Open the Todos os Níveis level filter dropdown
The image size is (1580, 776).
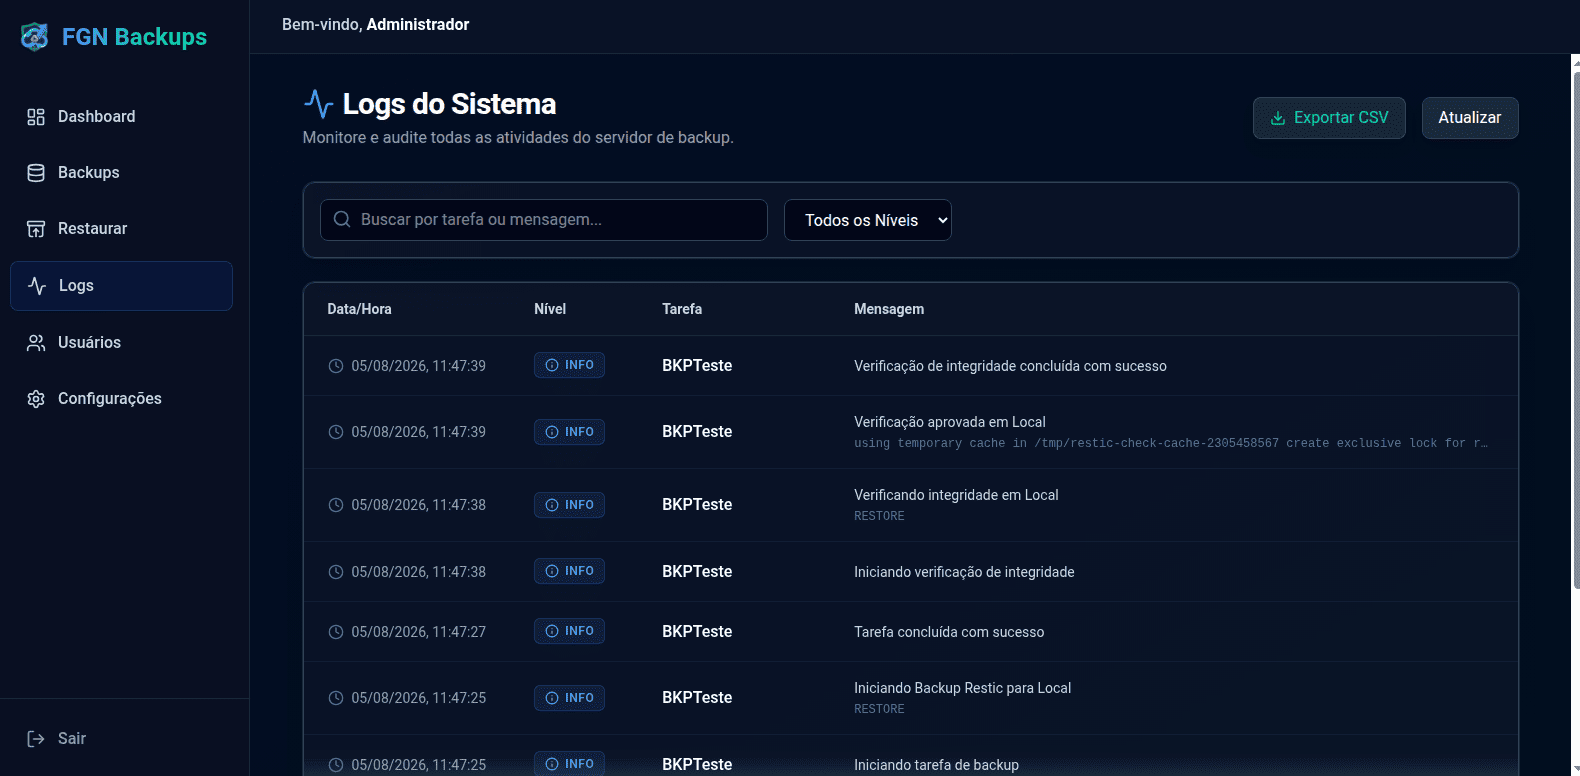[867, 220]
